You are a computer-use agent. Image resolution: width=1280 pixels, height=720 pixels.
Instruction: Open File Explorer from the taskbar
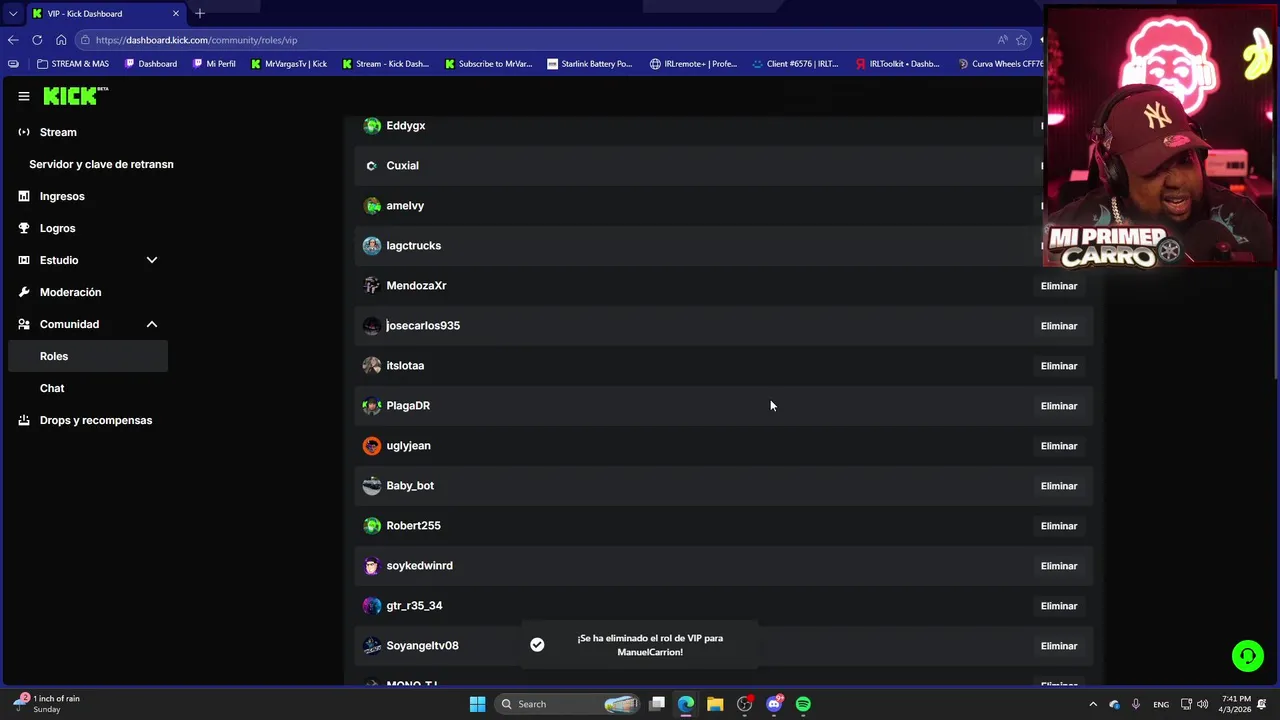pos(715,704)
